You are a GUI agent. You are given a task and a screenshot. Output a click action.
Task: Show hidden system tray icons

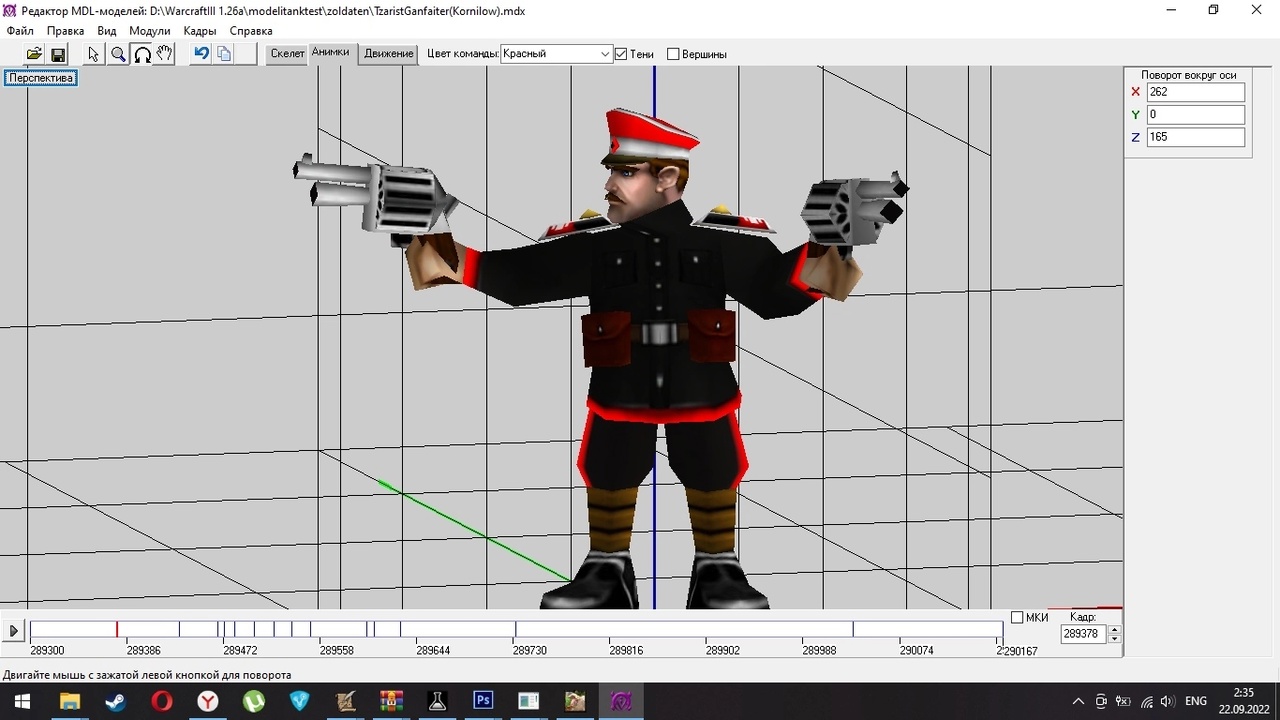click(x=1078, y=701)
